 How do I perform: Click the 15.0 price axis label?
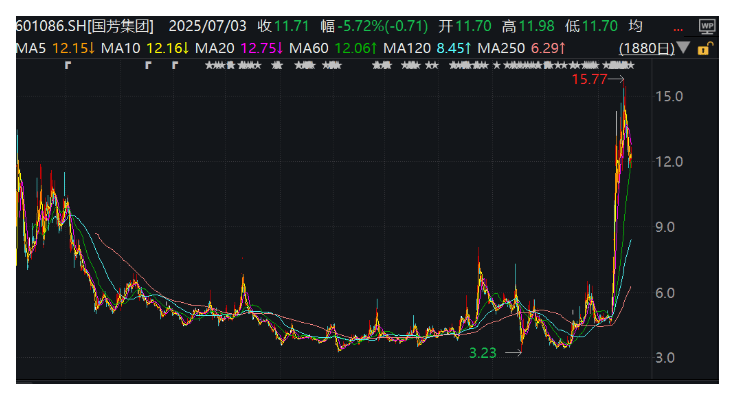coord(669,96)
